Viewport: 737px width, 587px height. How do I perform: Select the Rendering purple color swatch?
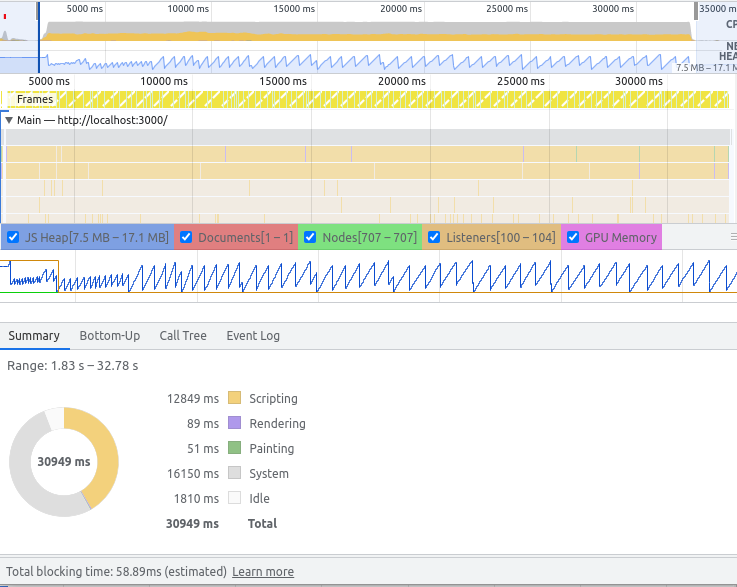[235, 423]
